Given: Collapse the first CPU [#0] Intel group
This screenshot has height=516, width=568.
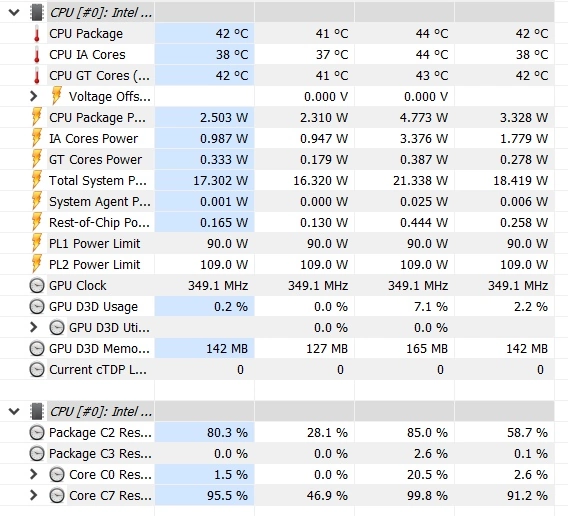Looking at the screenshot, I should (14, 13).
